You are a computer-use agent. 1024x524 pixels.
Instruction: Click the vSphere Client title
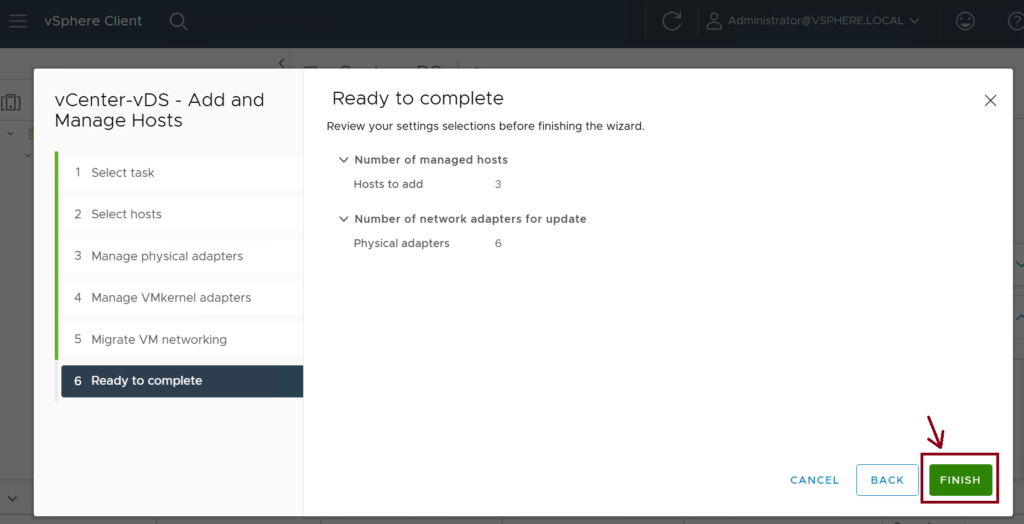point(93,21)
